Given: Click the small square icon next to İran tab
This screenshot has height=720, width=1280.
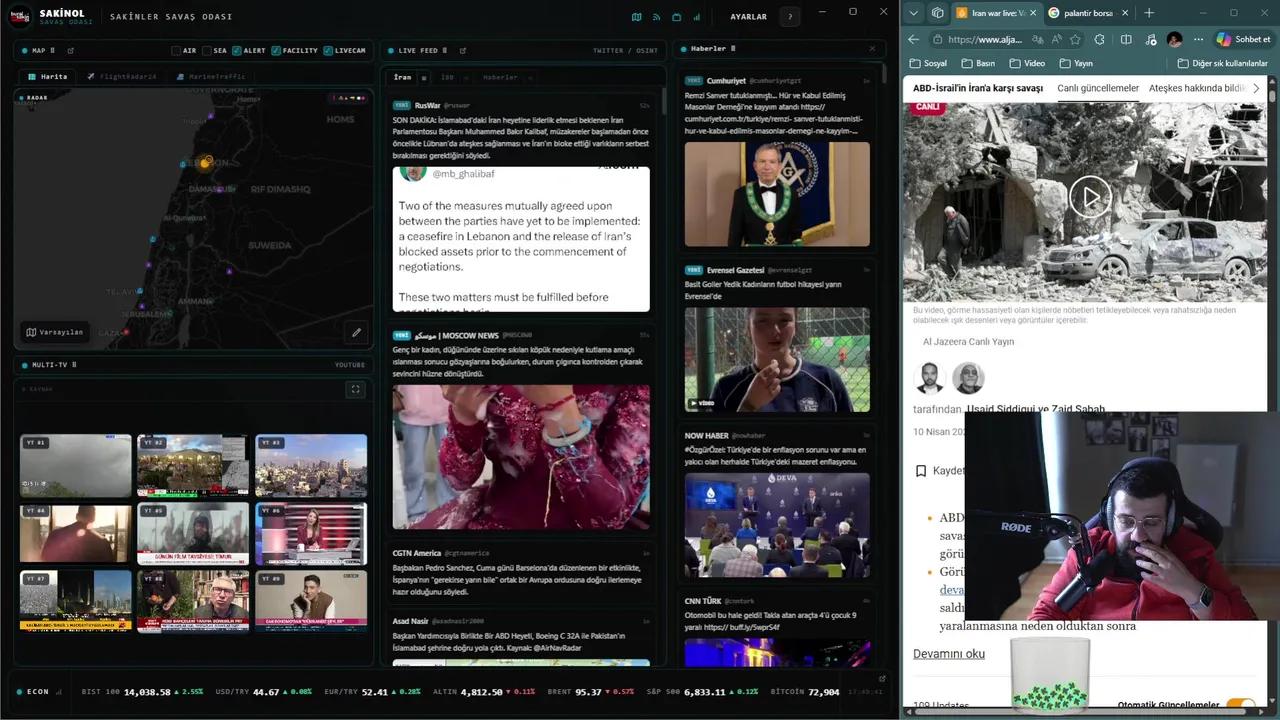Looking at the screenshot, I should click(x=424, y=77).
